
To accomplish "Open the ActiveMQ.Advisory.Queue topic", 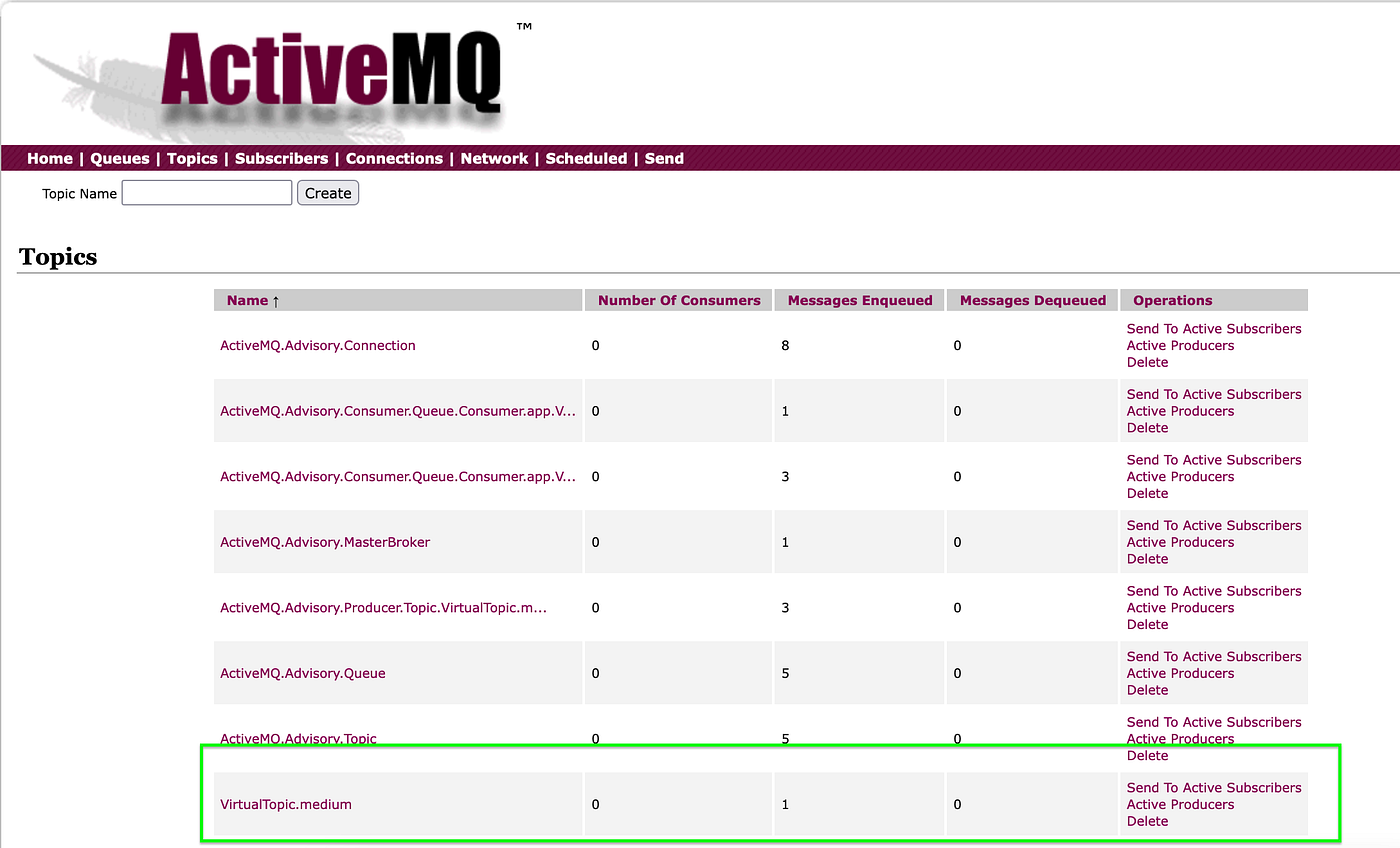I will click(x=303, y=673).
